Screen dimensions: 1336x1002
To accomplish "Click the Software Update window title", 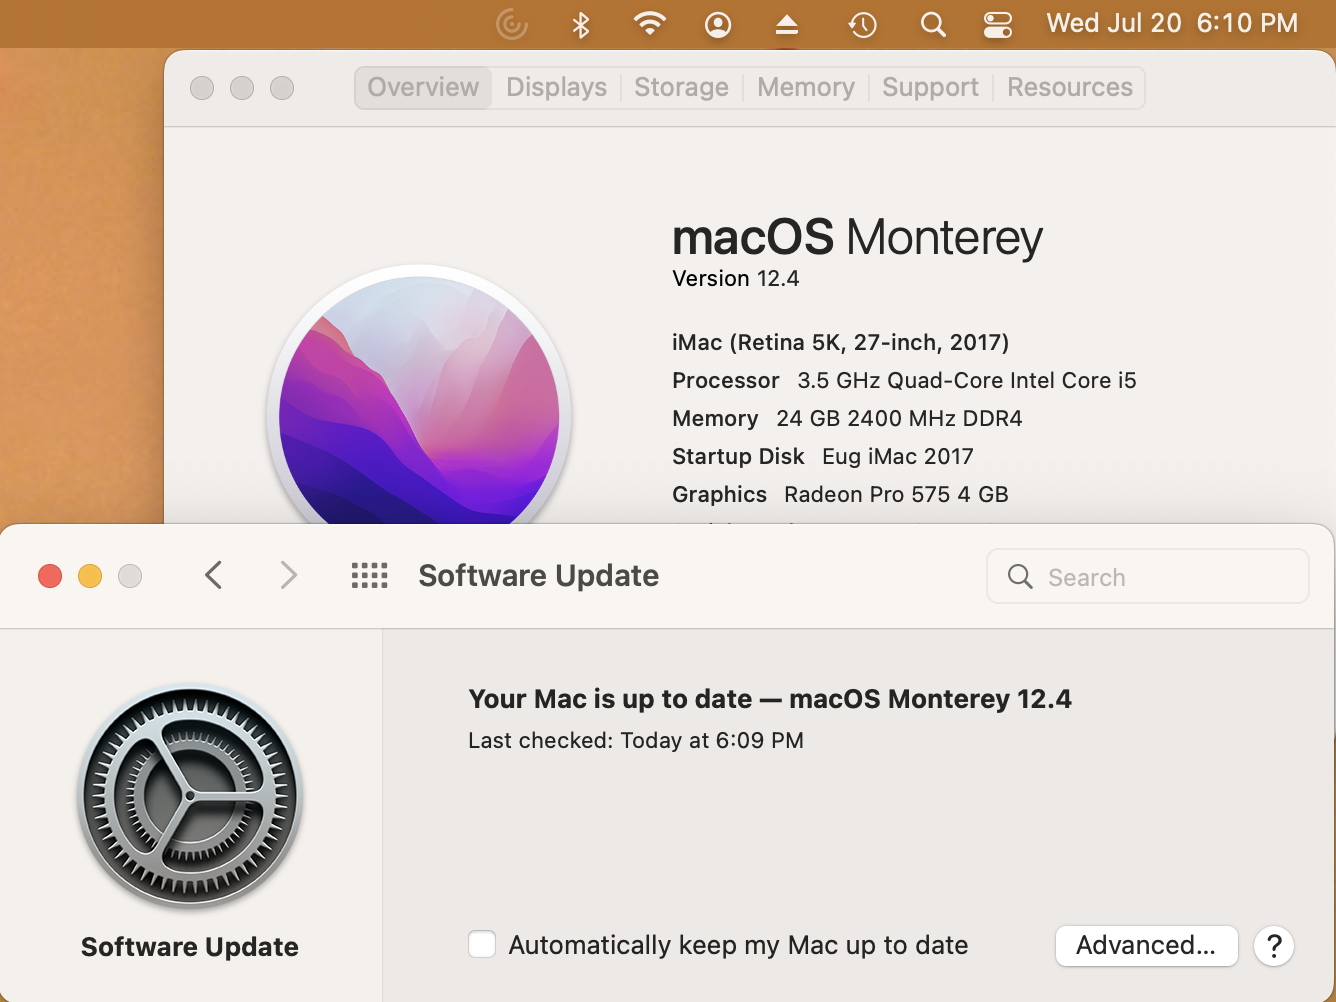I will (x=538, y=576).
